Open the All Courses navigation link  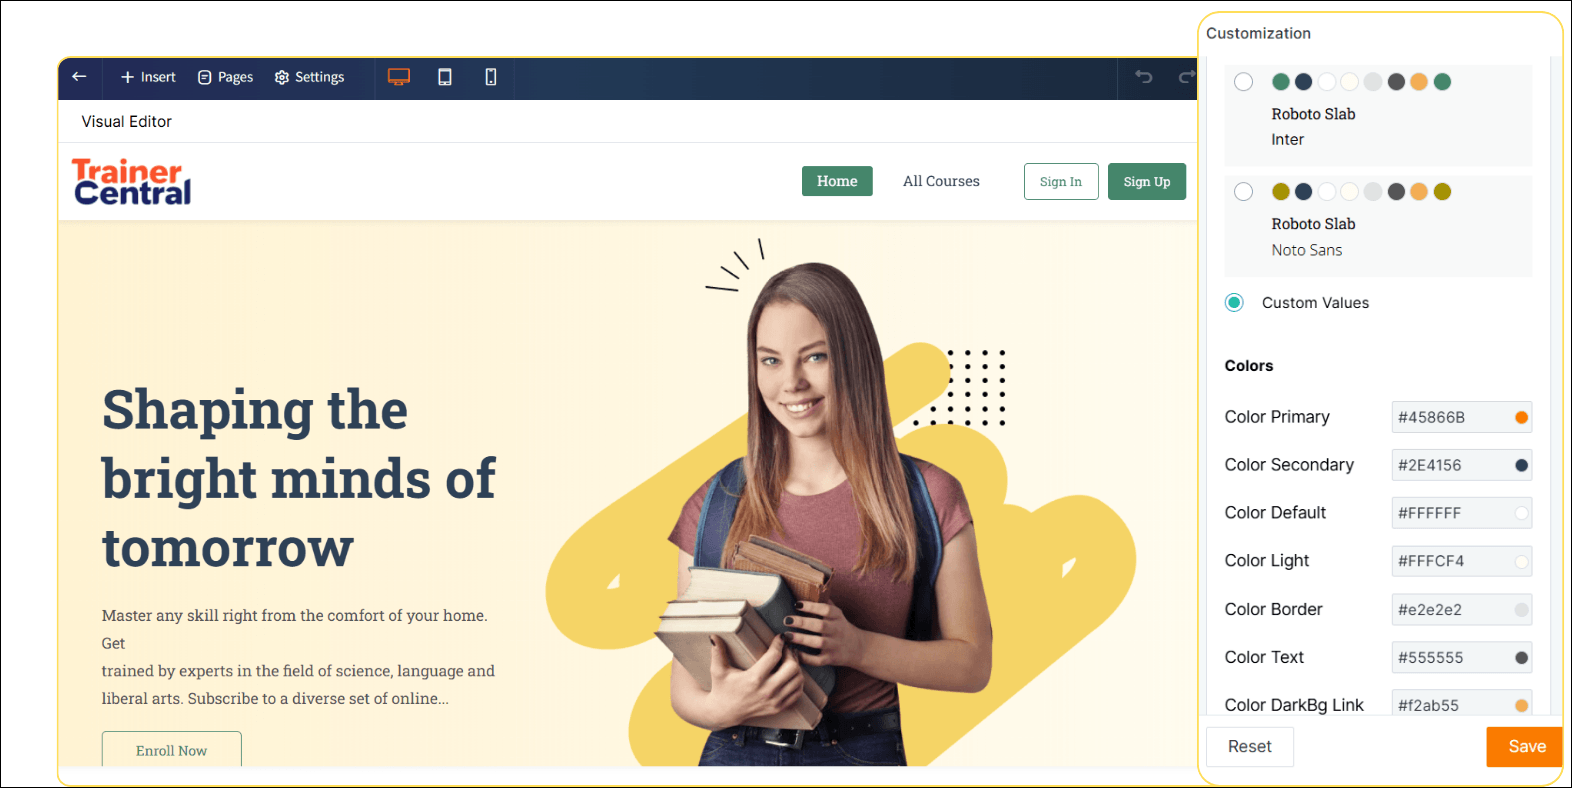[941, 181]
